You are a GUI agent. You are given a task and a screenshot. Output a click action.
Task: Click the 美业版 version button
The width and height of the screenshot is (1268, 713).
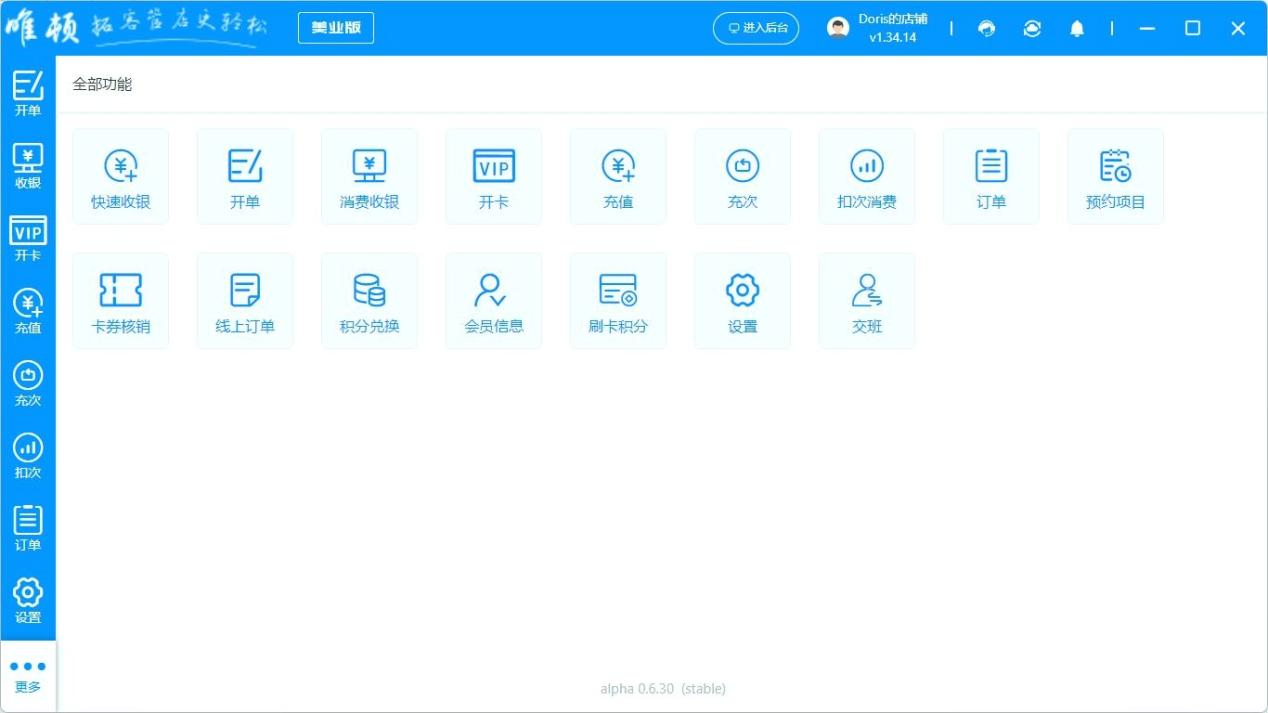[336, 28]
